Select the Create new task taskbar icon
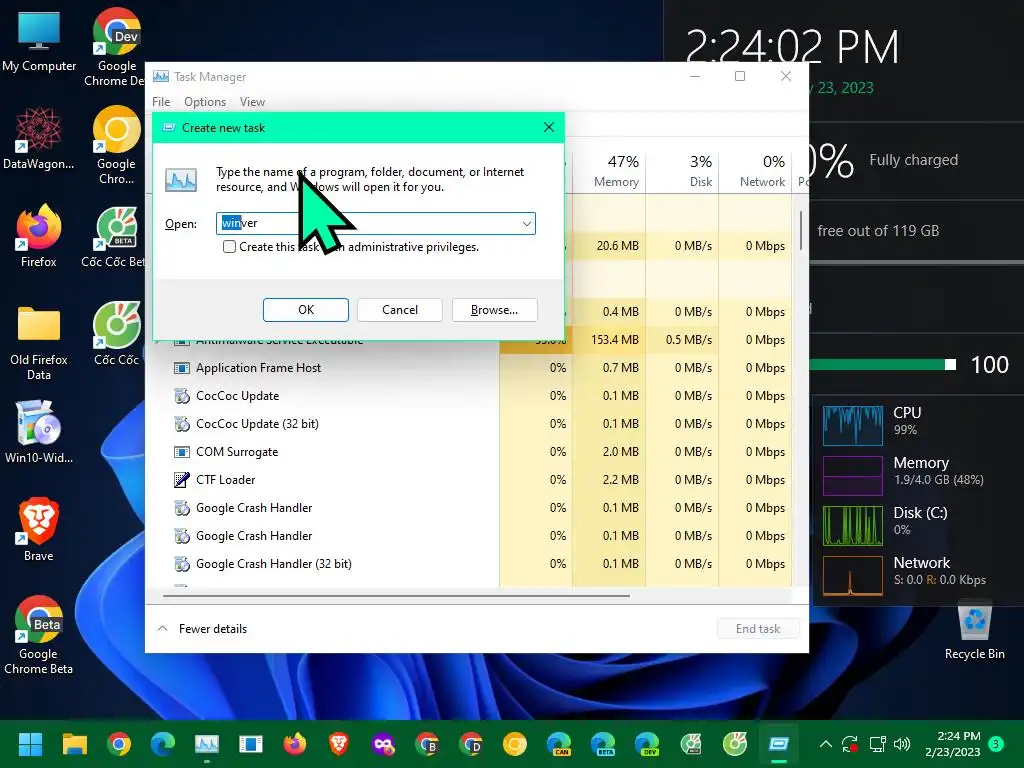The image size is (1024, 768). point(779,744)
